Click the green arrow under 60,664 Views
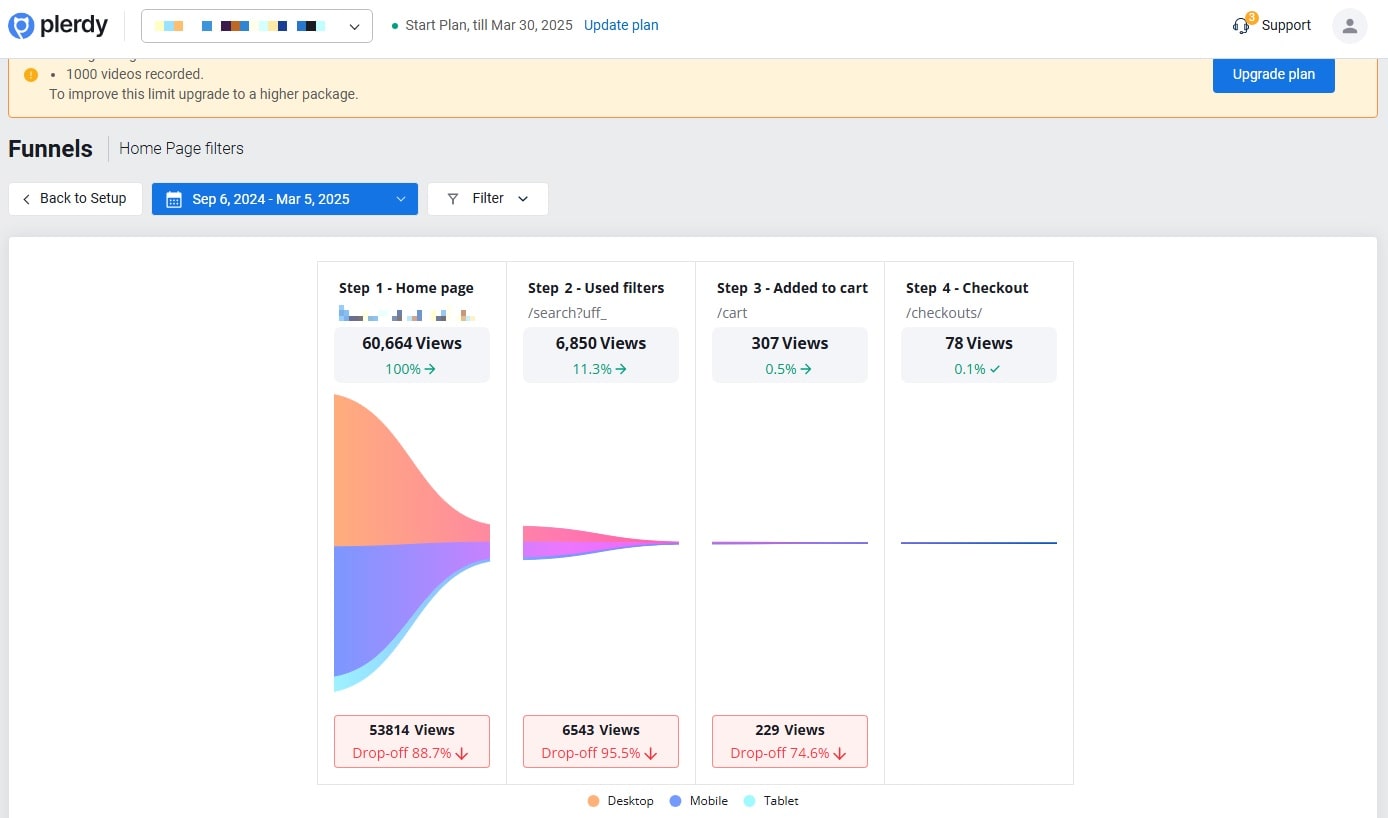The width and height of the screenshot is (1388, 818). point(428,368)
